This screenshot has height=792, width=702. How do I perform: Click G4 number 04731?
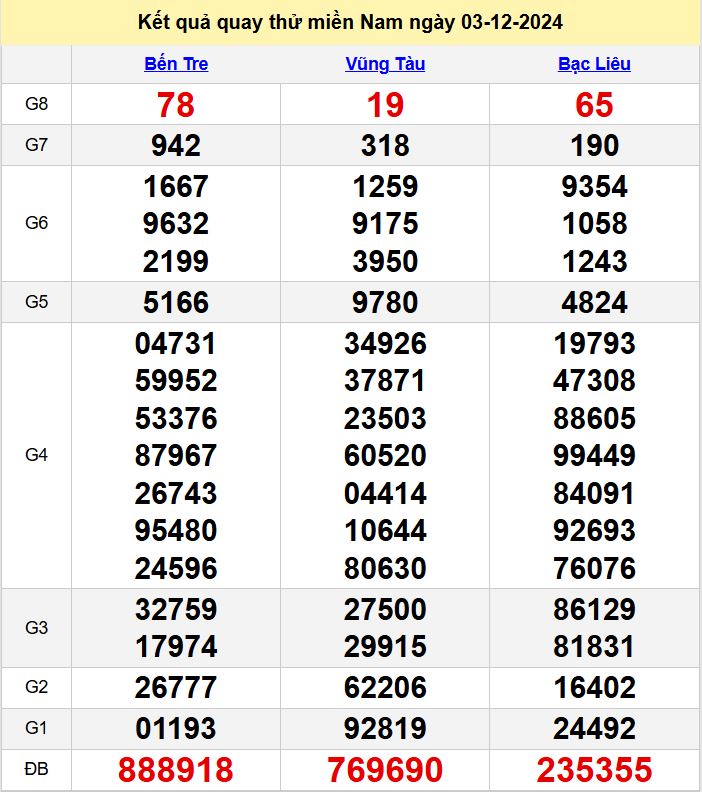[176, 343]
